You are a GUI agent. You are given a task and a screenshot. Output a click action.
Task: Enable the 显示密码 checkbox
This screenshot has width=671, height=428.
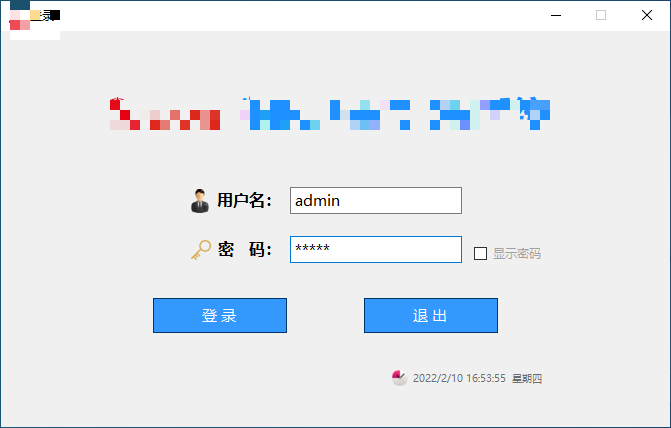click(x=480, y=253)
